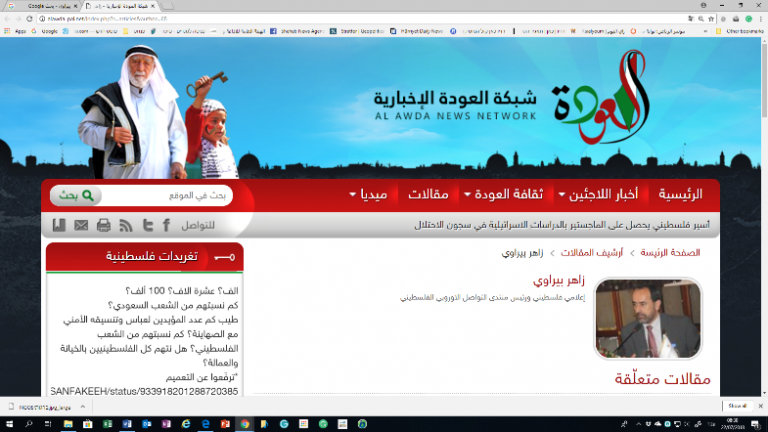Open PowerPoint from the taskbar
768x432 pixels.
point(225,424)
